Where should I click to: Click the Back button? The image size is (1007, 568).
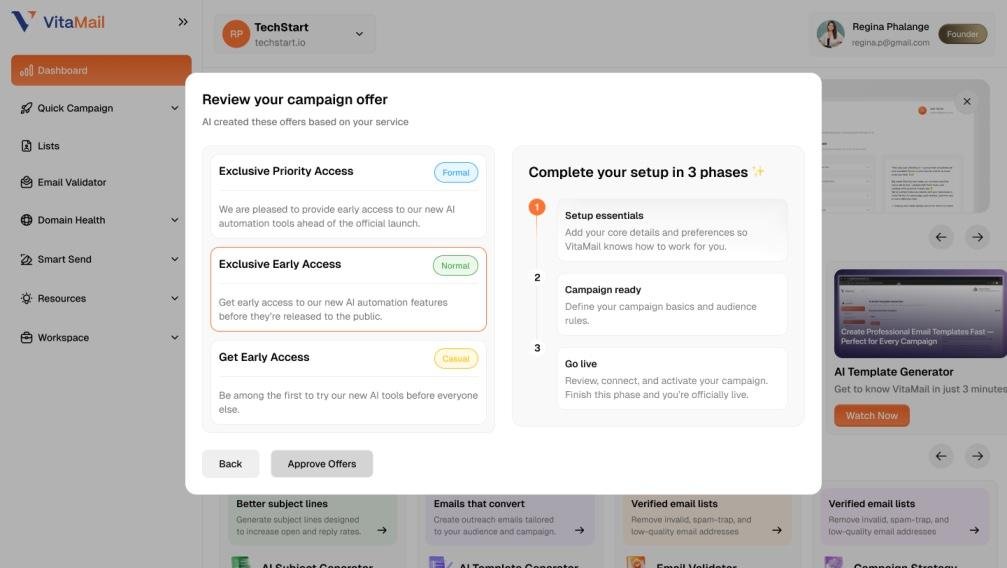coord(231,464)
